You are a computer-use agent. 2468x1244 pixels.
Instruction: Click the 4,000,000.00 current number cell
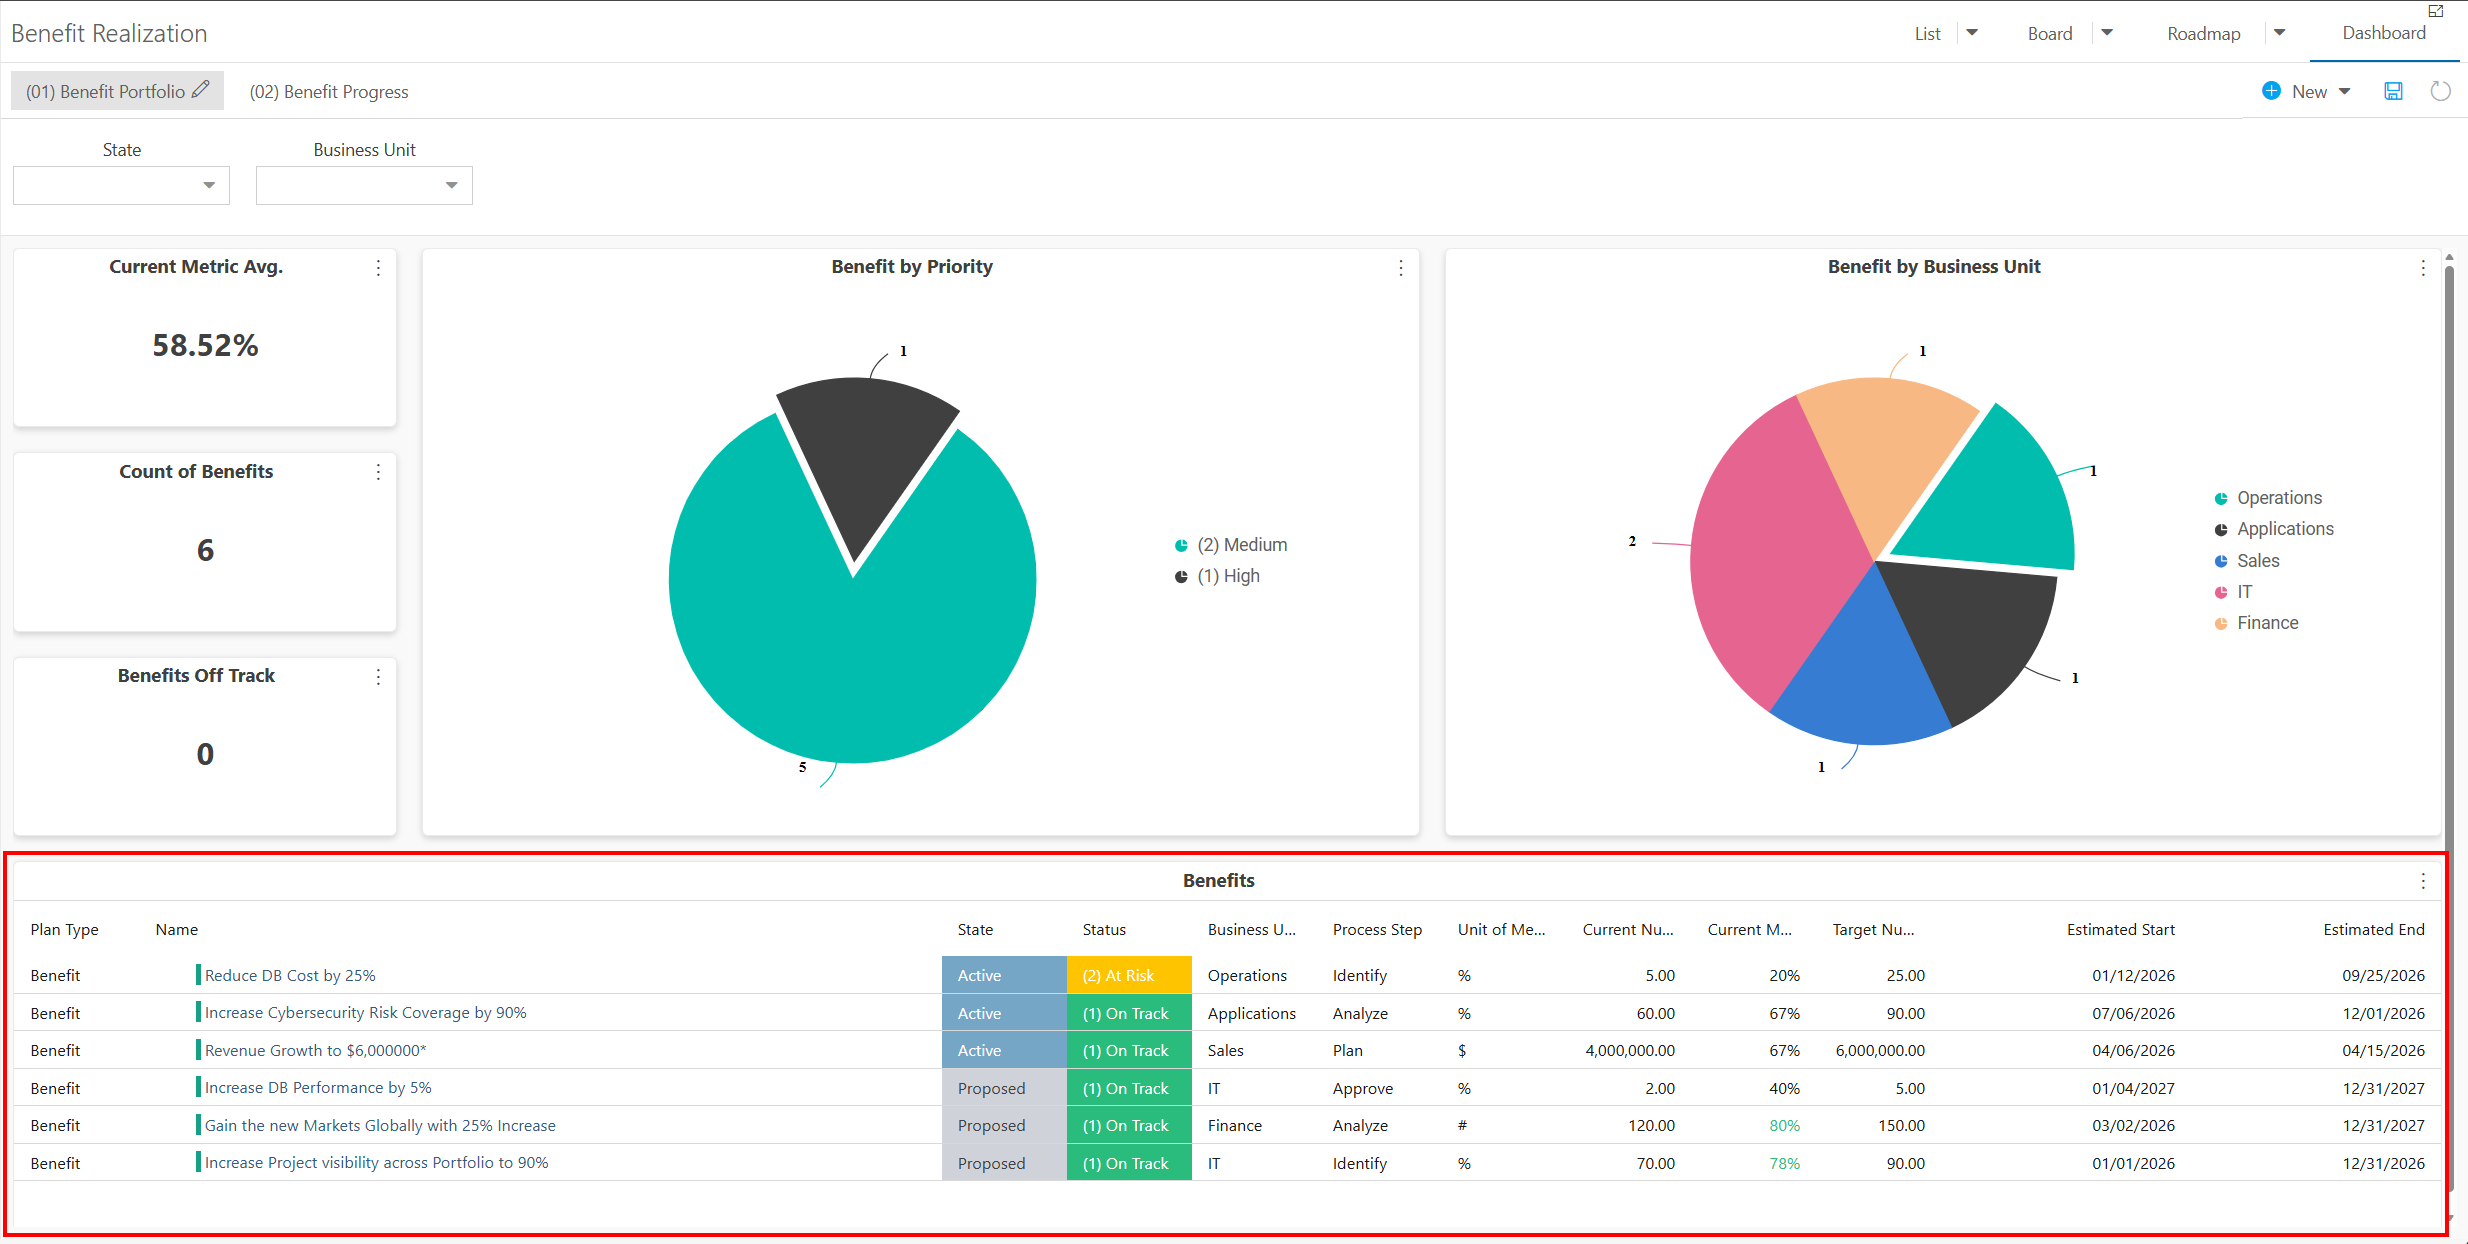(x=1630, y=1051)
